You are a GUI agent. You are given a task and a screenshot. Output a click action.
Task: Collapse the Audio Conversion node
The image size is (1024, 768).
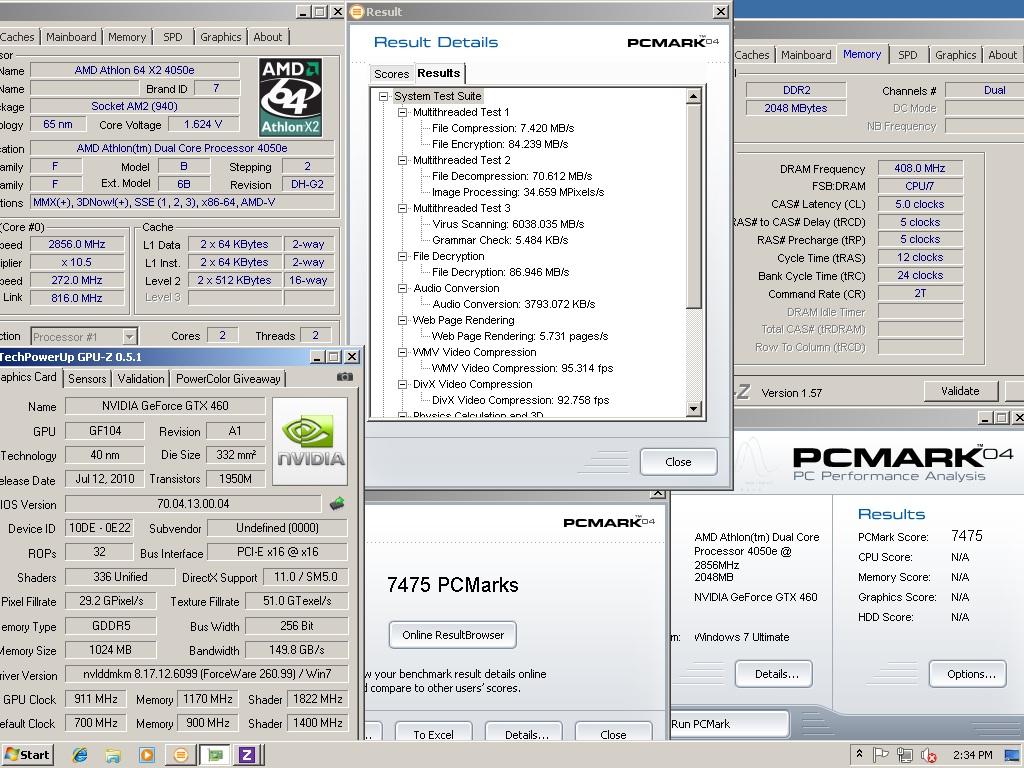pyautogui.click(x=403, y=288)
